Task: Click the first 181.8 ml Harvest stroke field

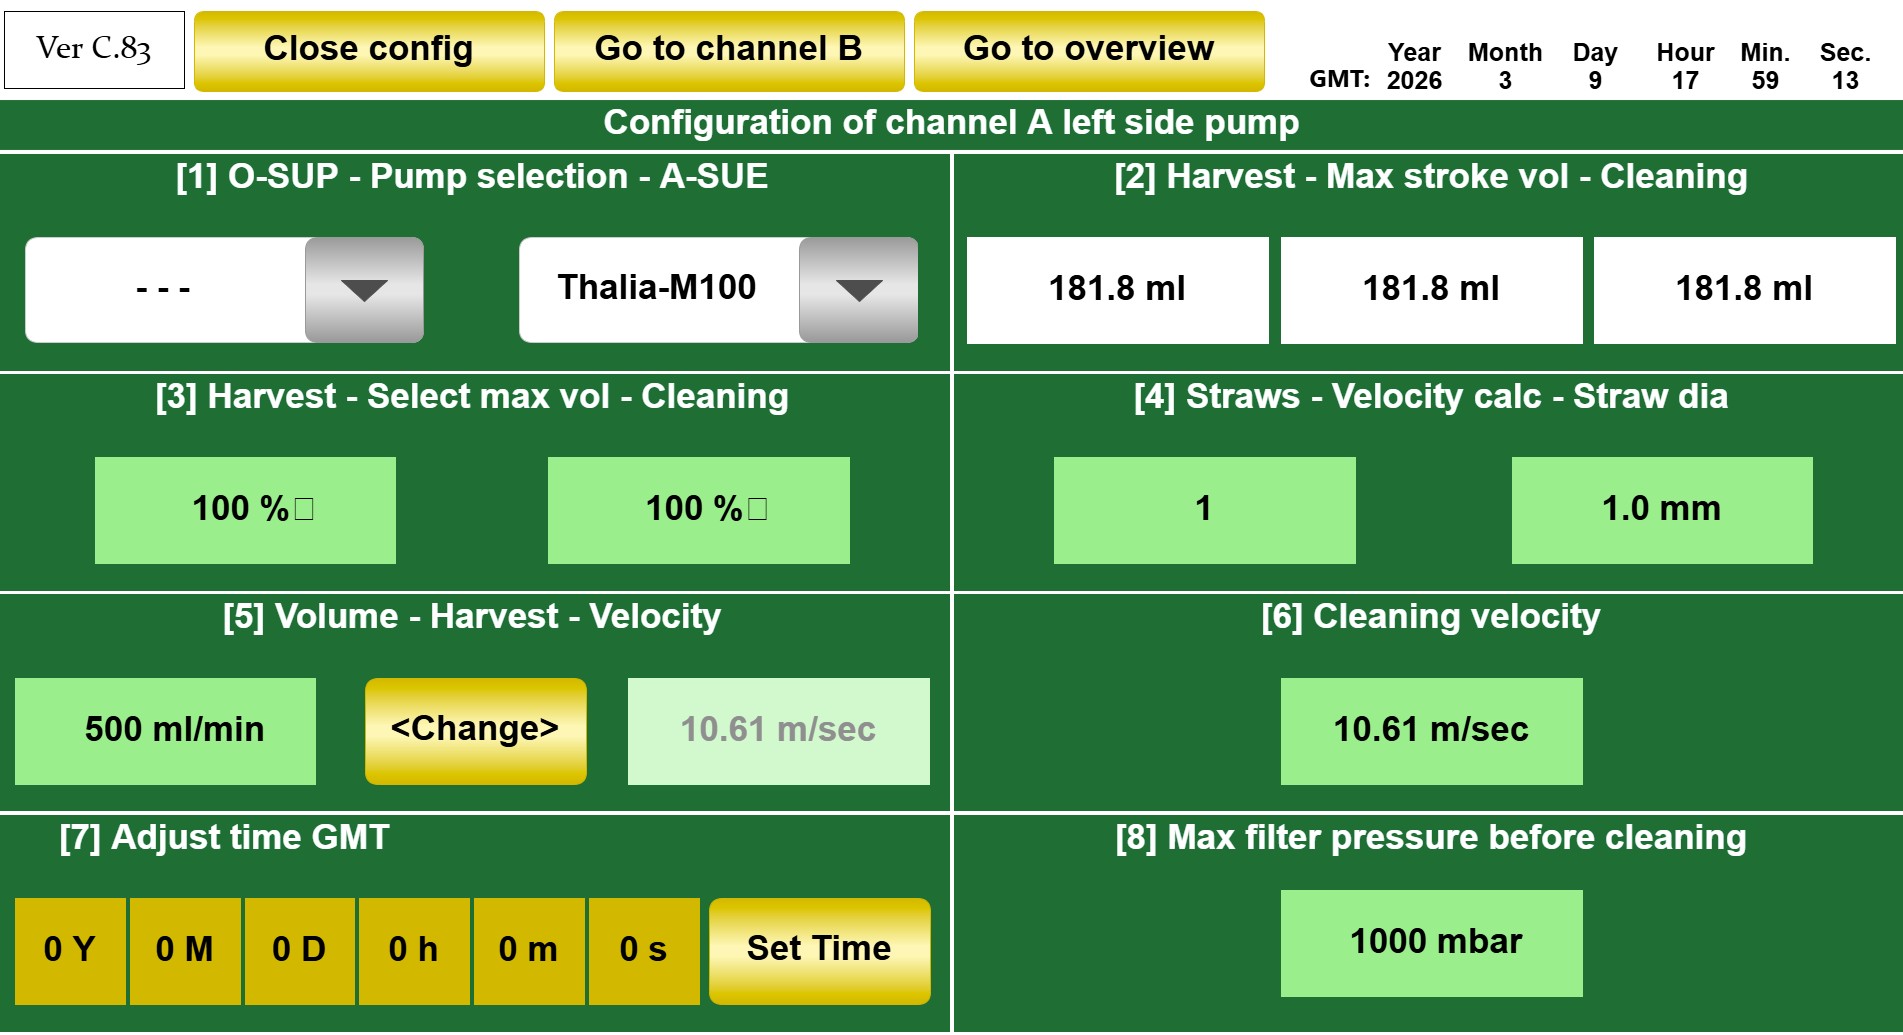Action: [x=1117, y=290]
